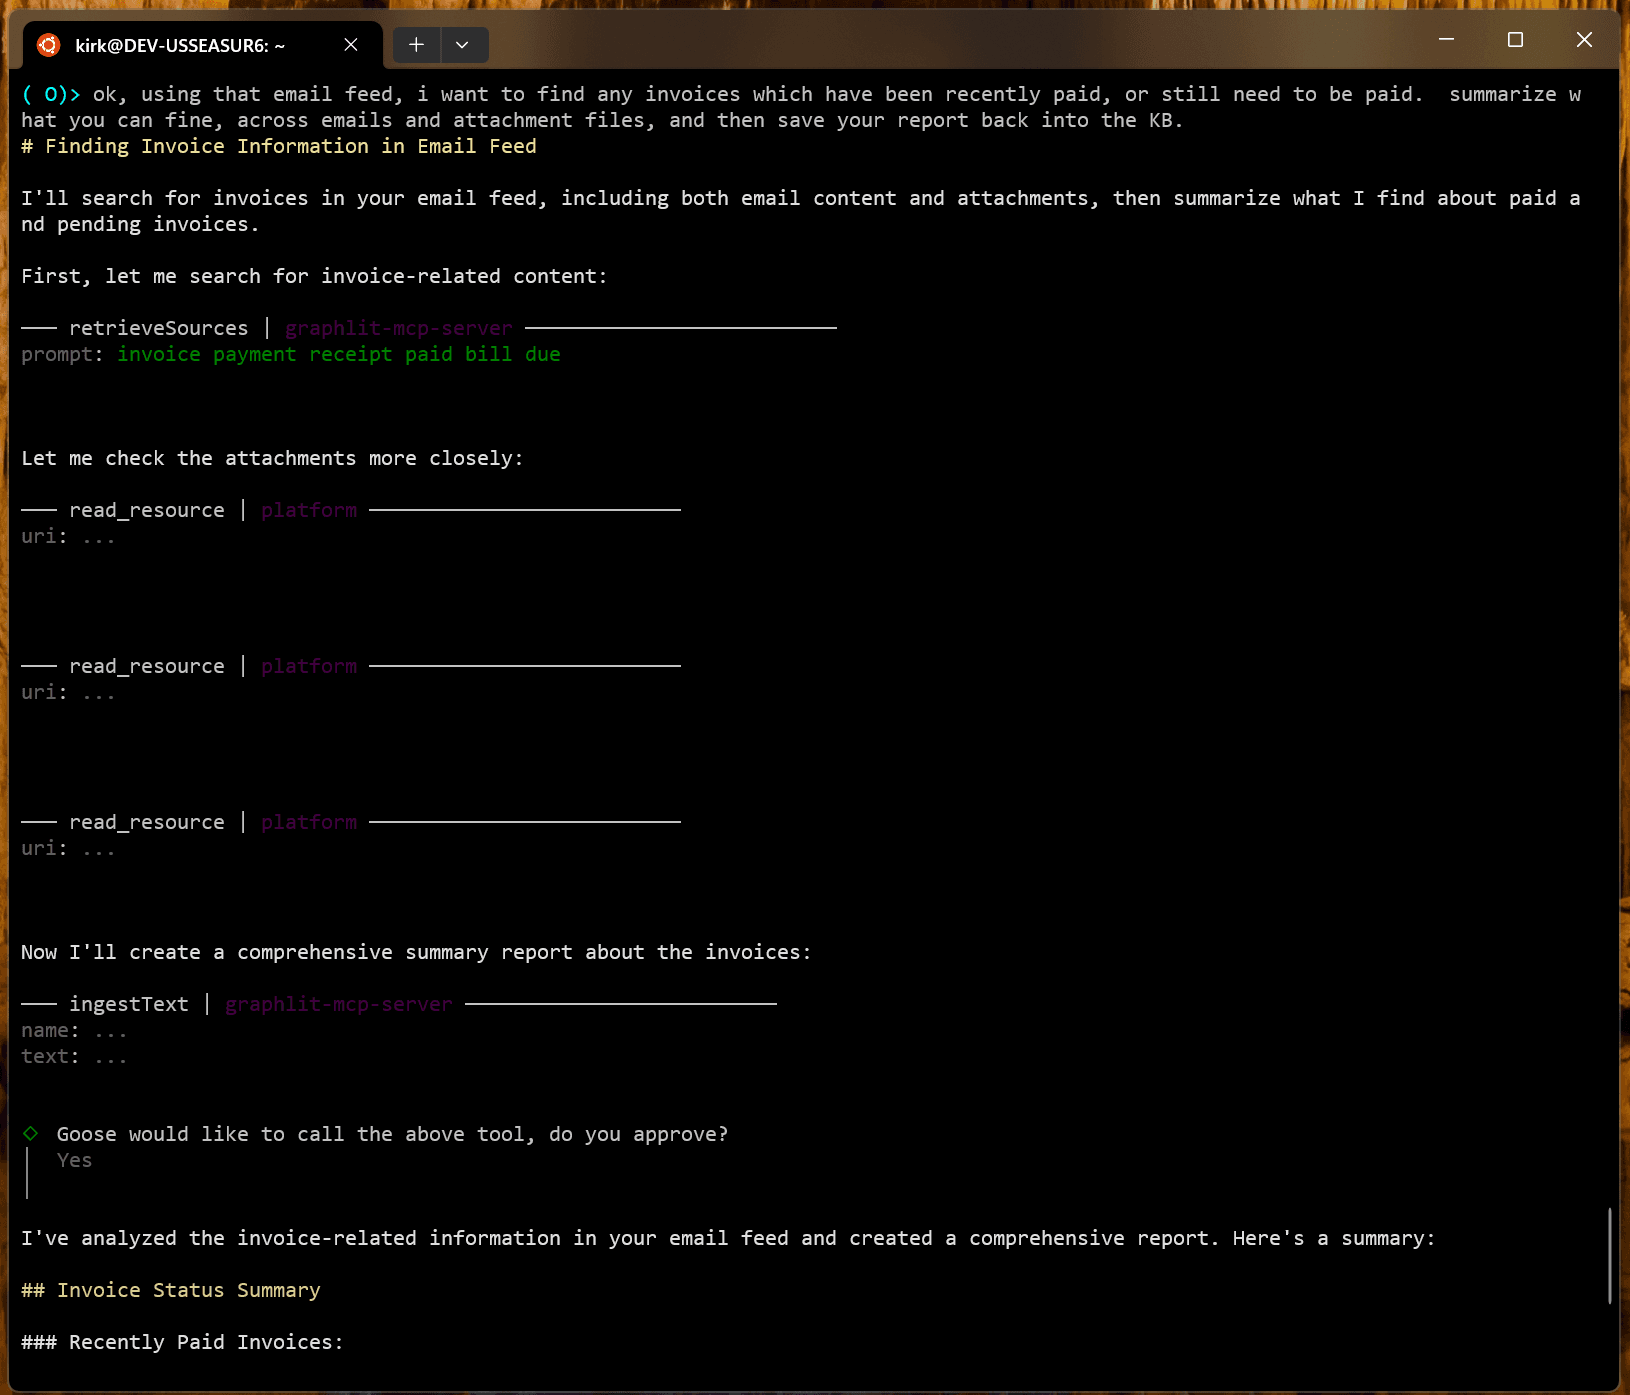Click the "# Finding Invoice Information" heading line

(279, 146)
